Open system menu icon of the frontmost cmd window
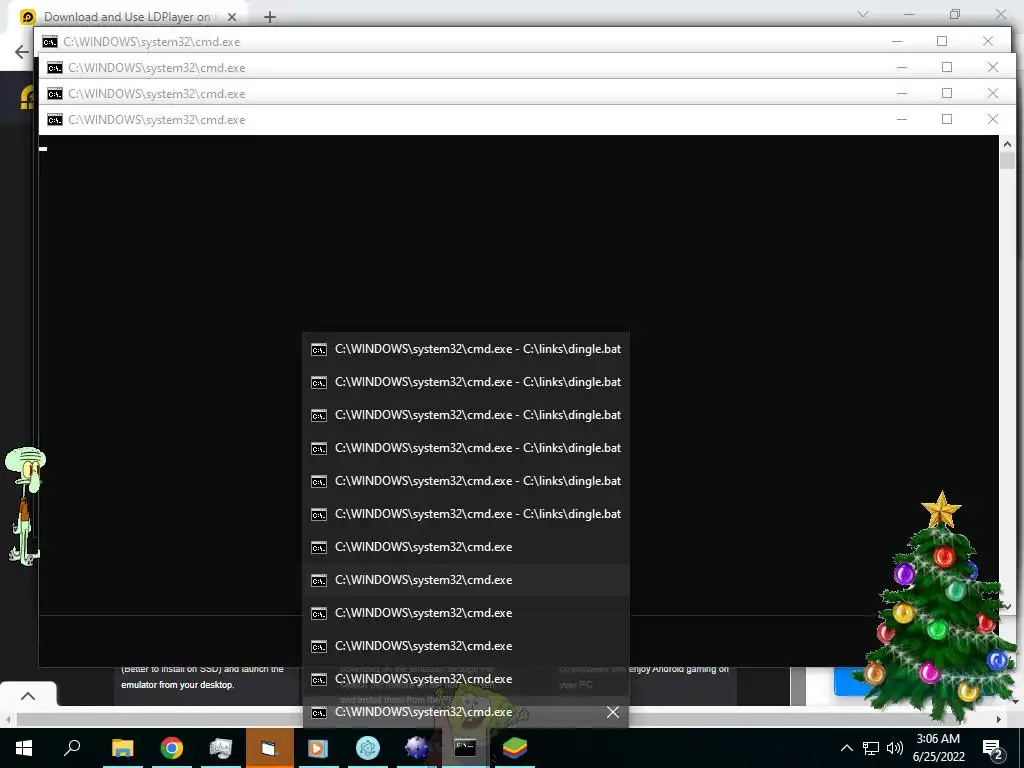Viewport: 1024px width, 768px height. pos(55,120)
